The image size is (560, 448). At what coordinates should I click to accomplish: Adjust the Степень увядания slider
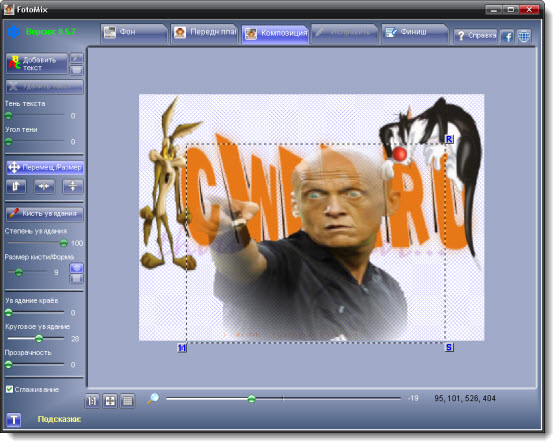pyautogui.click(x=64, y=243)
